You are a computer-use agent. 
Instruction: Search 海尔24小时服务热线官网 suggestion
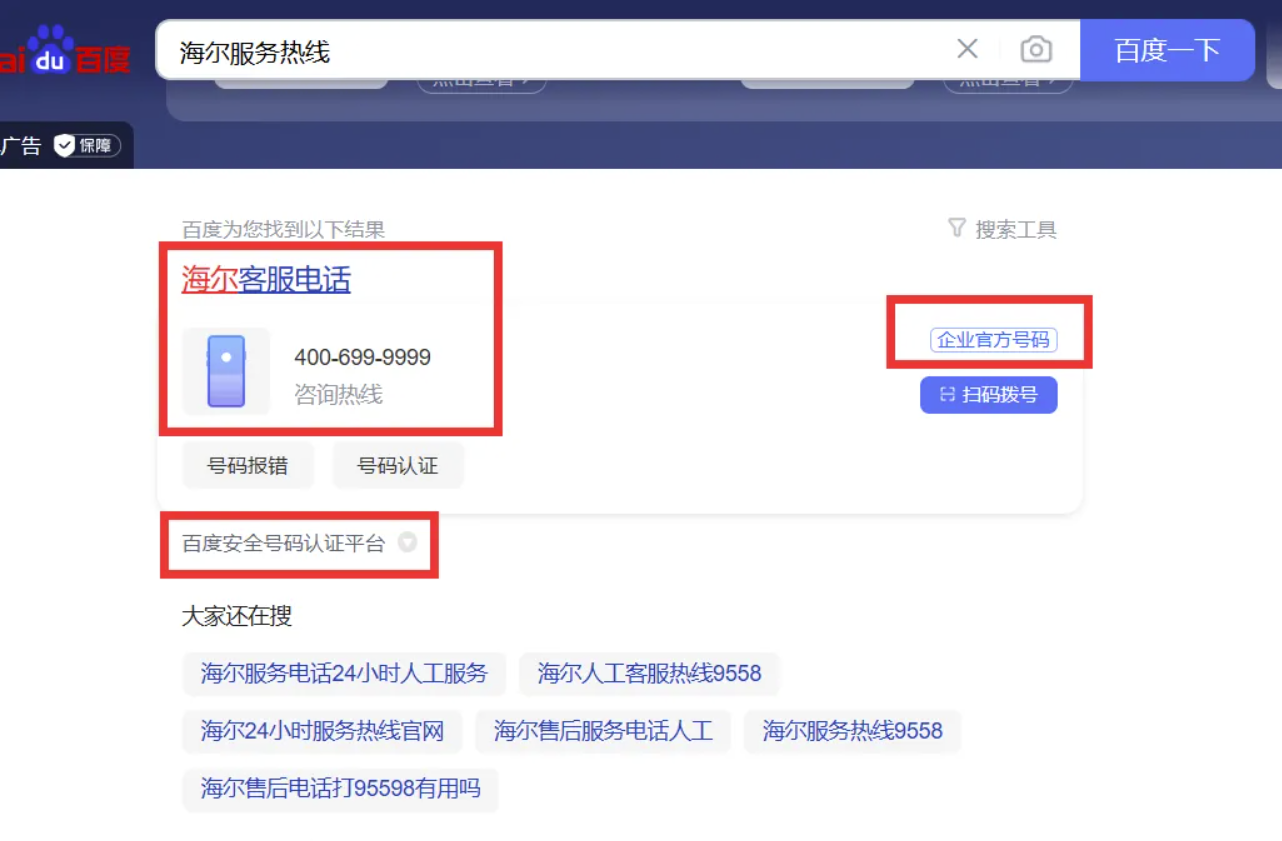coord(322,731)
